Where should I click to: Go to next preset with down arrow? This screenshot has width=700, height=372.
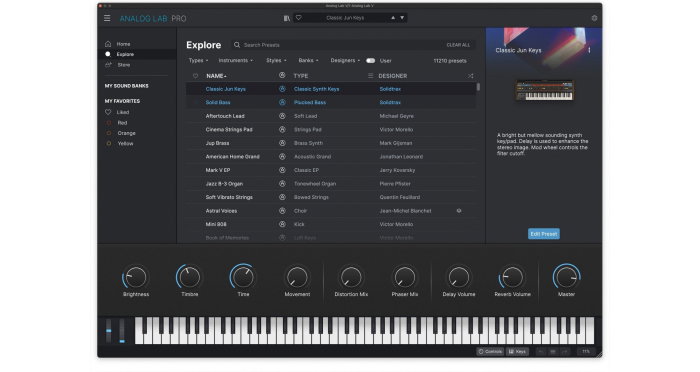click(x=402, y=18)
